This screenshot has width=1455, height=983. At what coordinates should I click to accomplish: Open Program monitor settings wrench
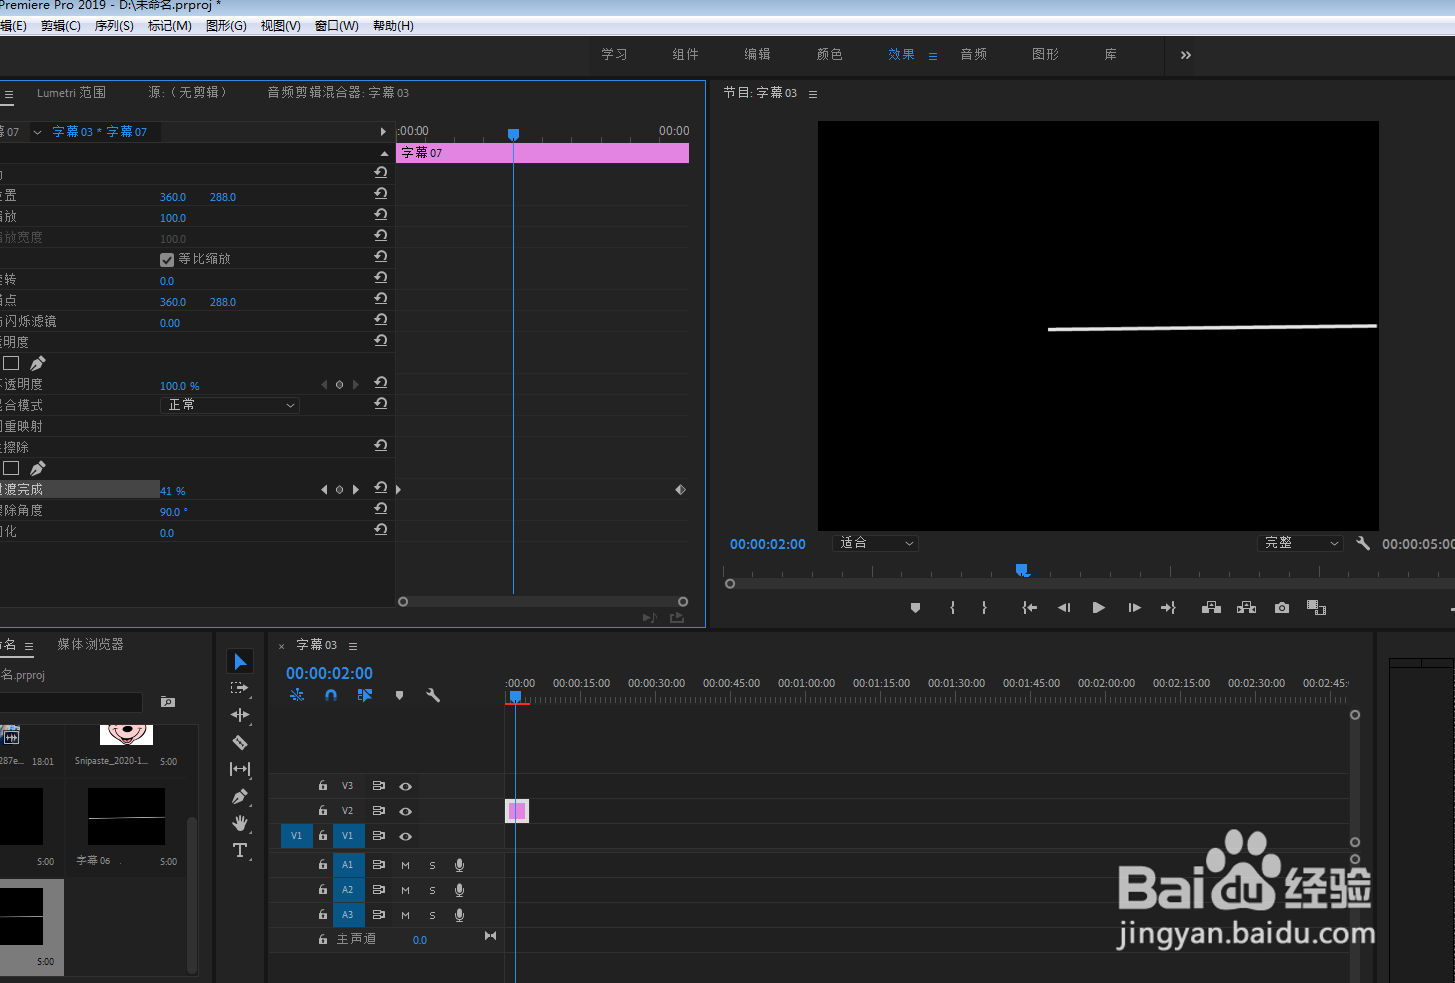[x=1362, y=543]
